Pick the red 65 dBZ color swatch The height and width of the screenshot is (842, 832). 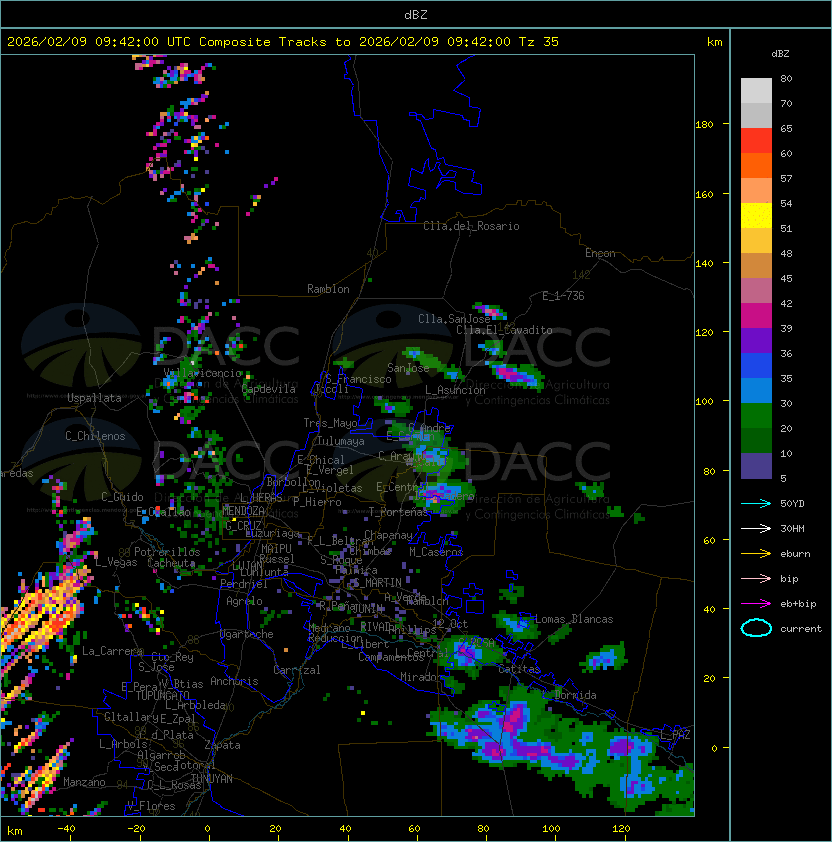756,140
